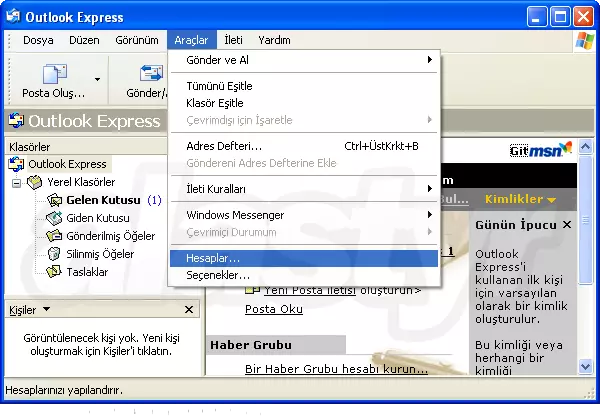Expand the Windows Messenger submenu
600x417 pixels.
(304, 215)
